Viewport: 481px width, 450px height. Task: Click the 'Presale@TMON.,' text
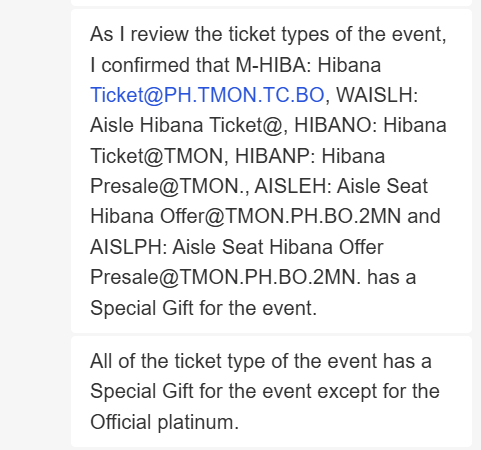click(170, 186)
